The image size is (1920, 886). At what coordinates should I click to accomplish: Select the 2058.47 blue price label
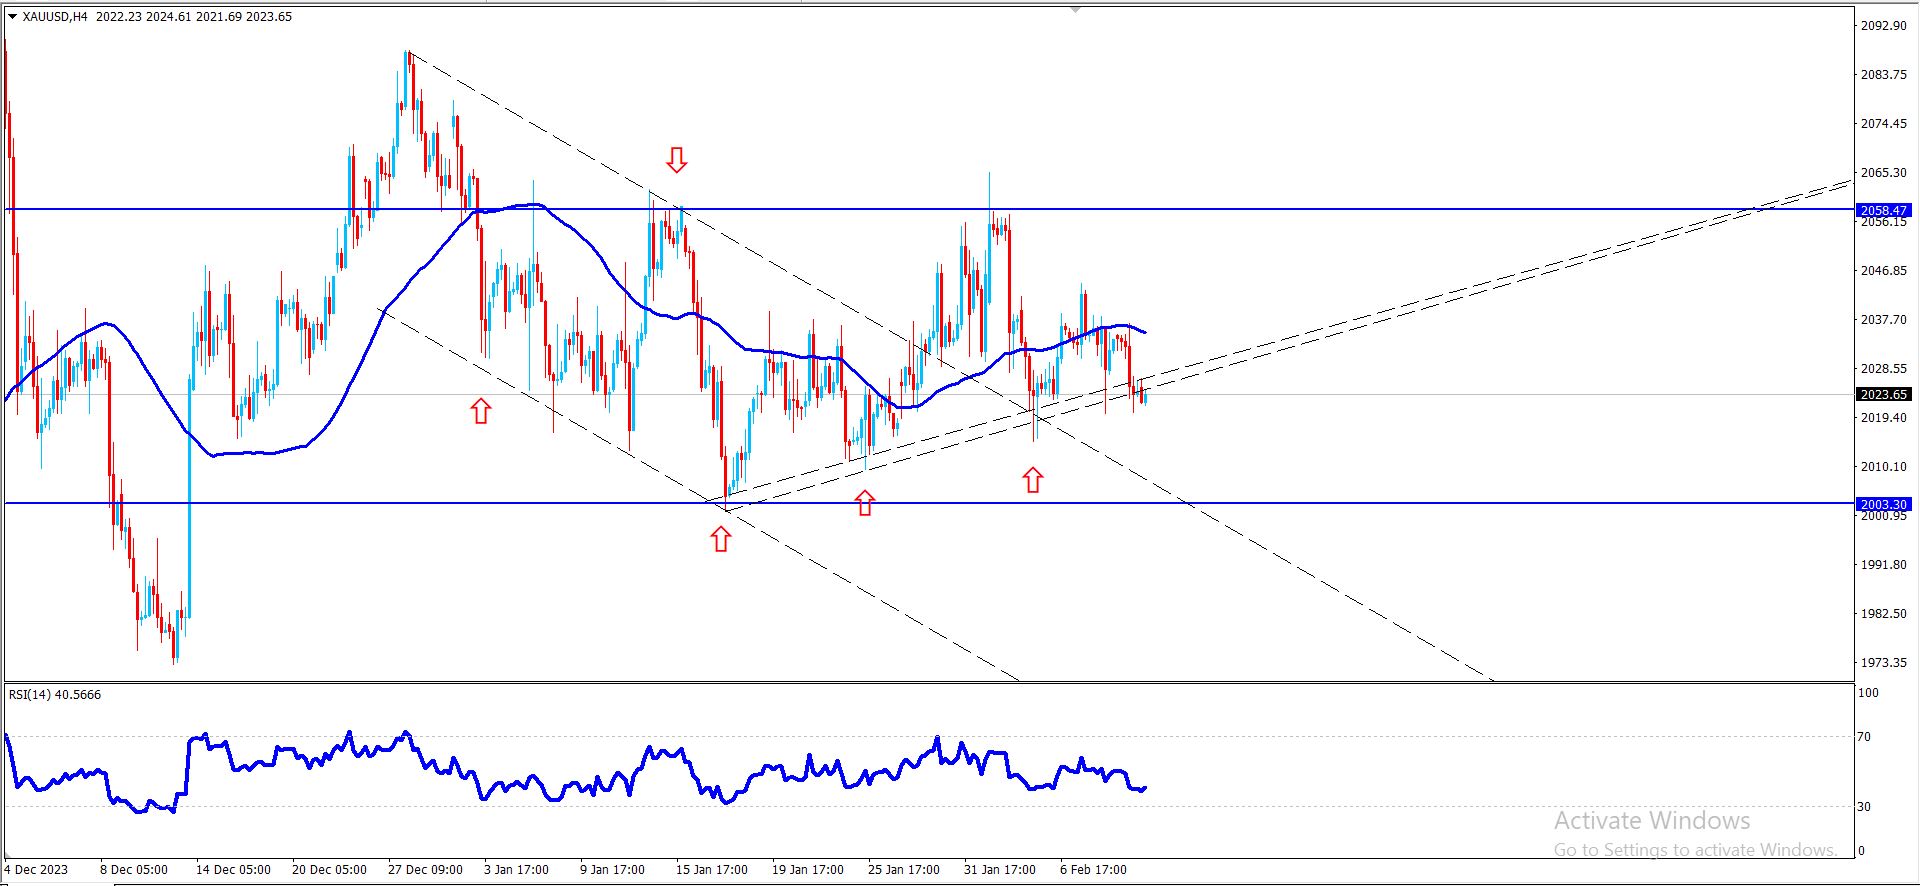1884,210
